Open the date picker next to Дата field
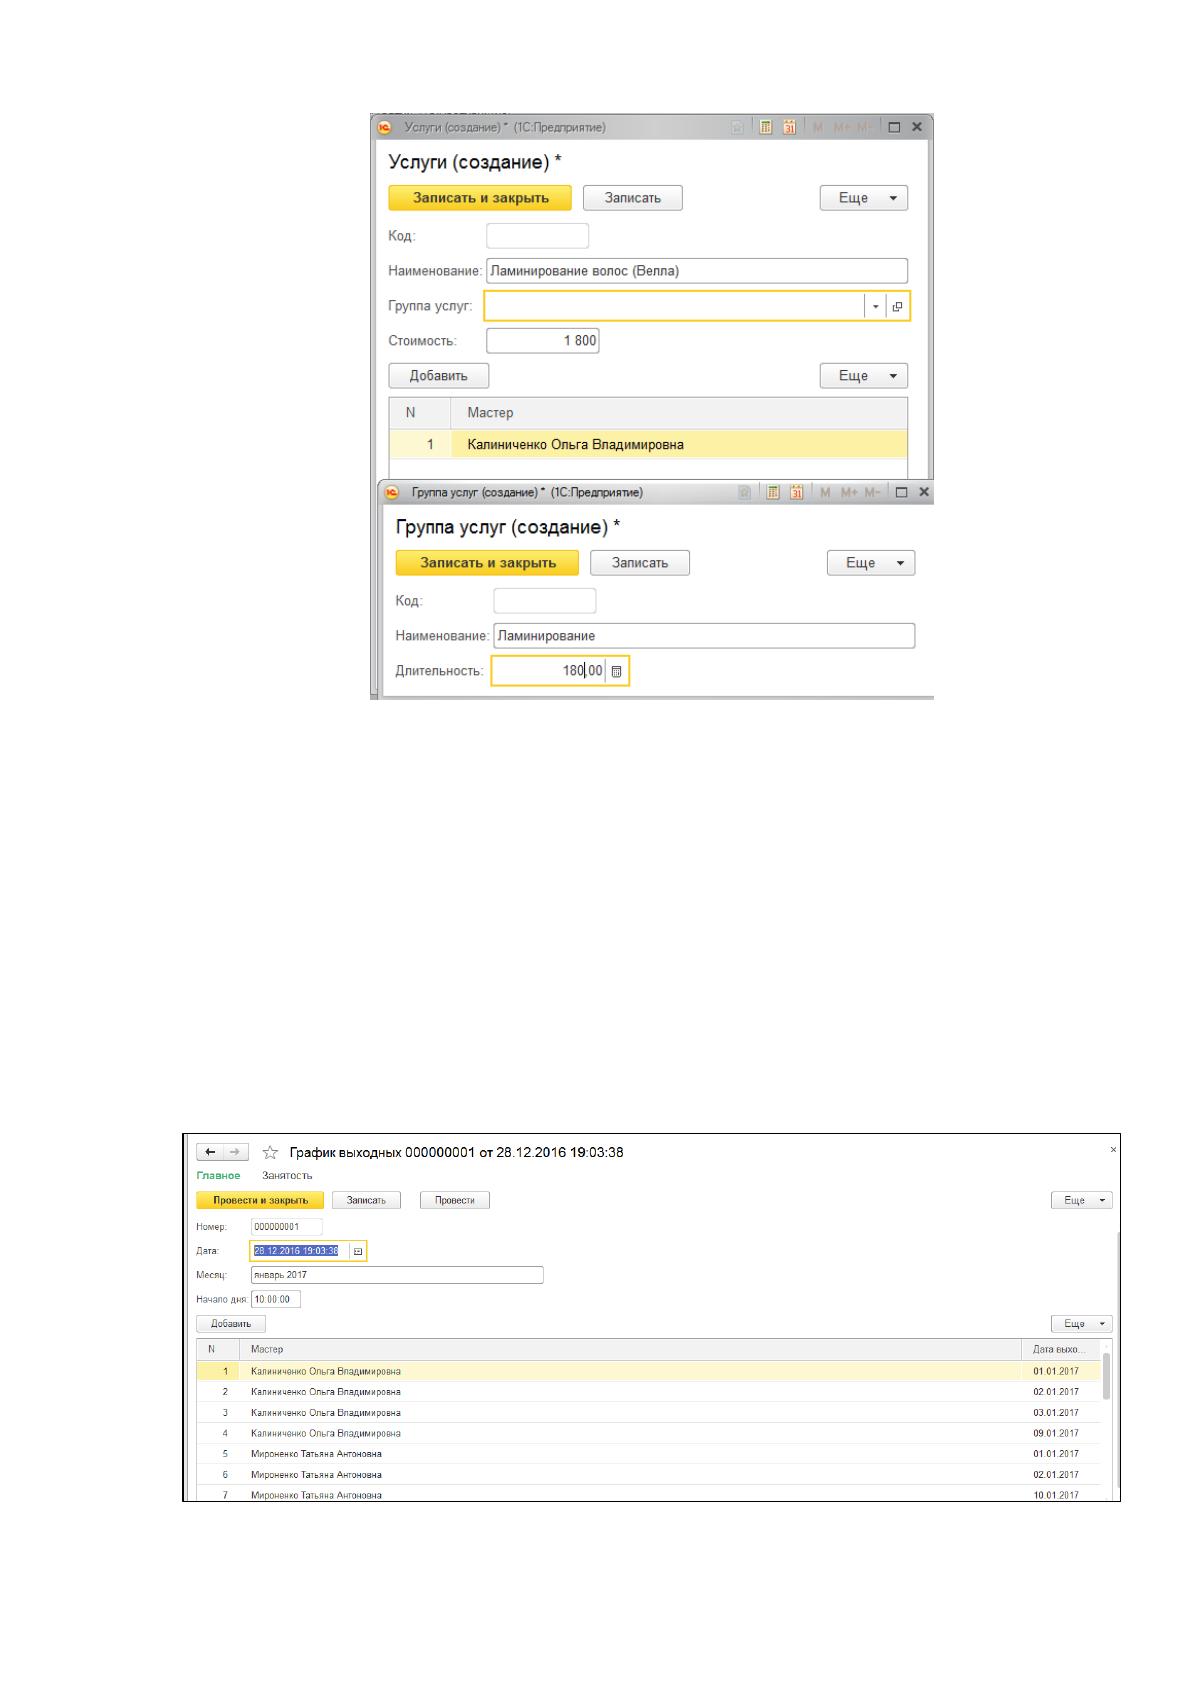This screenshot has width=1191, height=1684. point(358,1251)
